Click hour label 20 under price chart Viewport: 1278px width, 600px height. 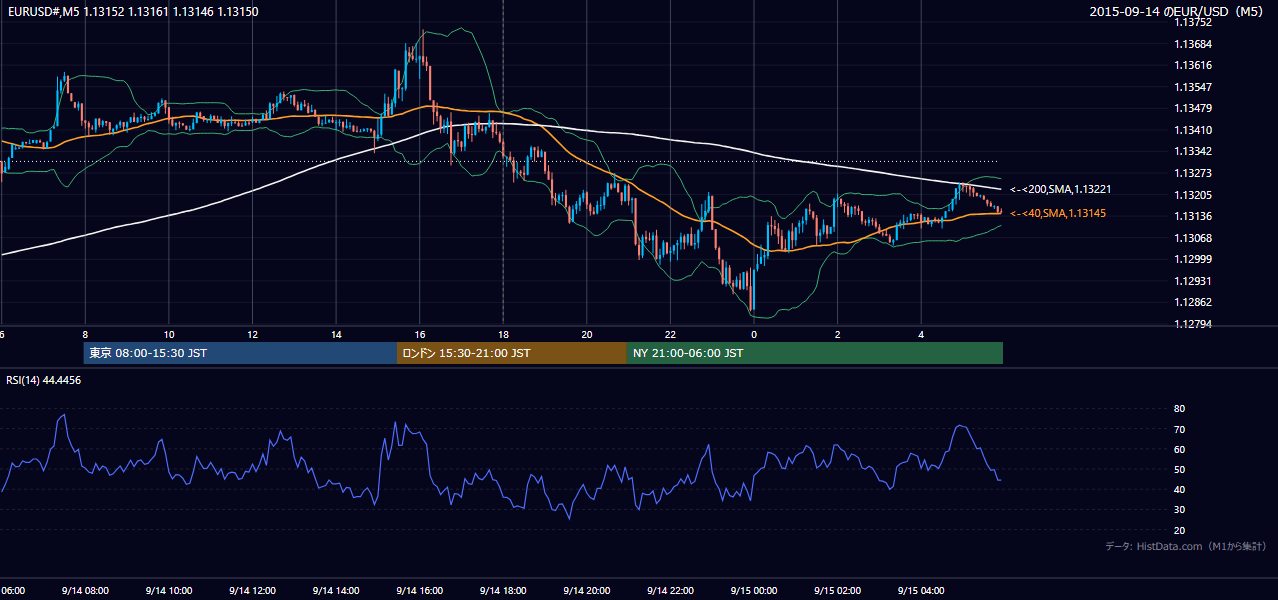point(587,335)
